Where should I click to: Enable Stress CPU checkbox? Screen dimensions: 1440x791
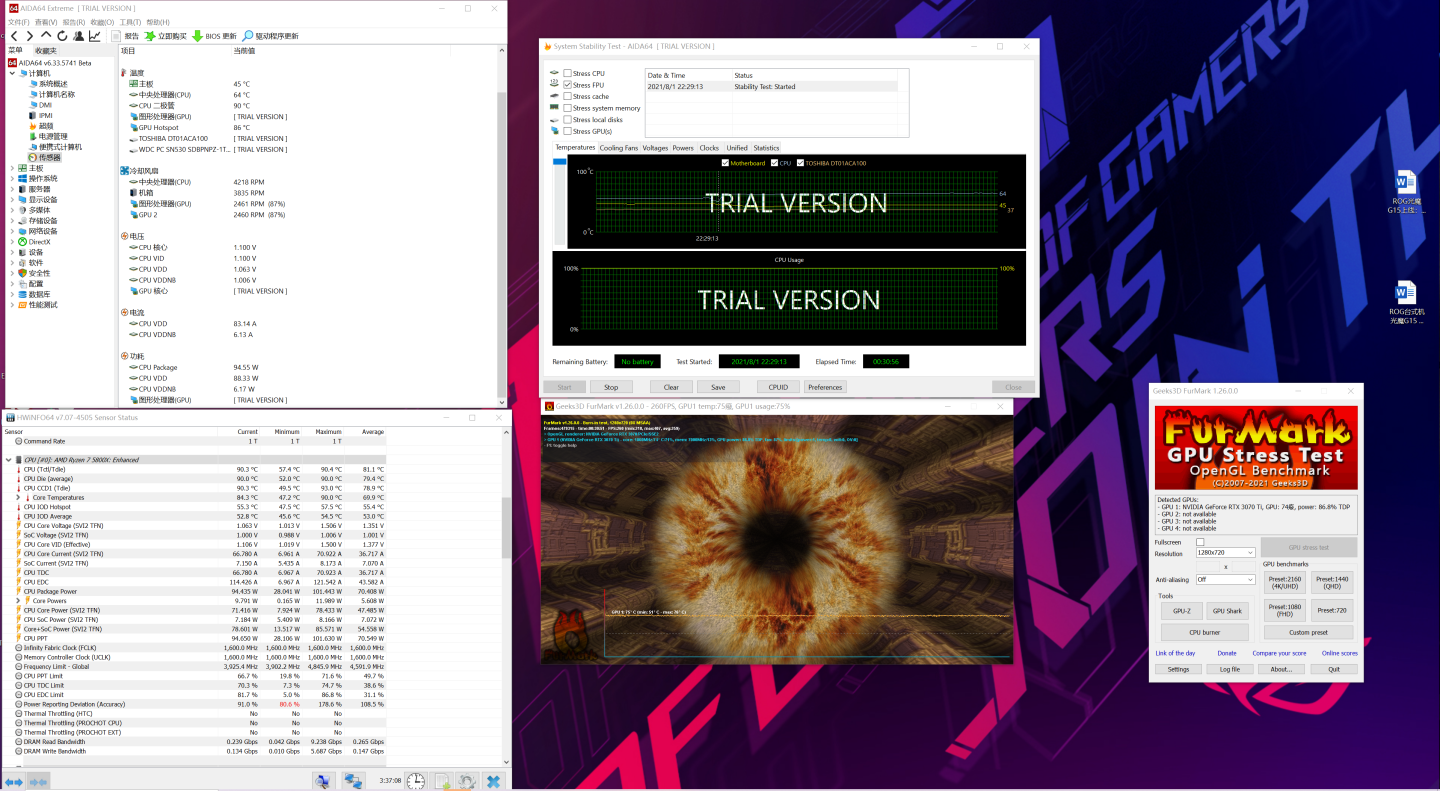tap(568, 74)
